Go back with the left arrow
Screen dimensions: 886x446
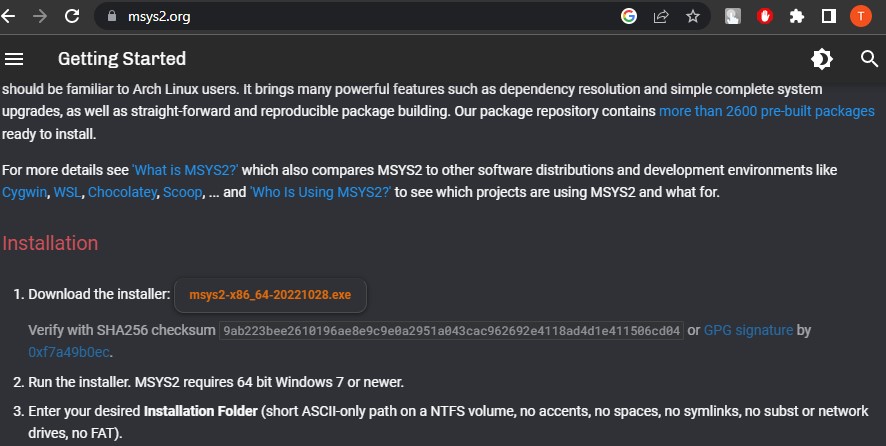pos(8,16)
